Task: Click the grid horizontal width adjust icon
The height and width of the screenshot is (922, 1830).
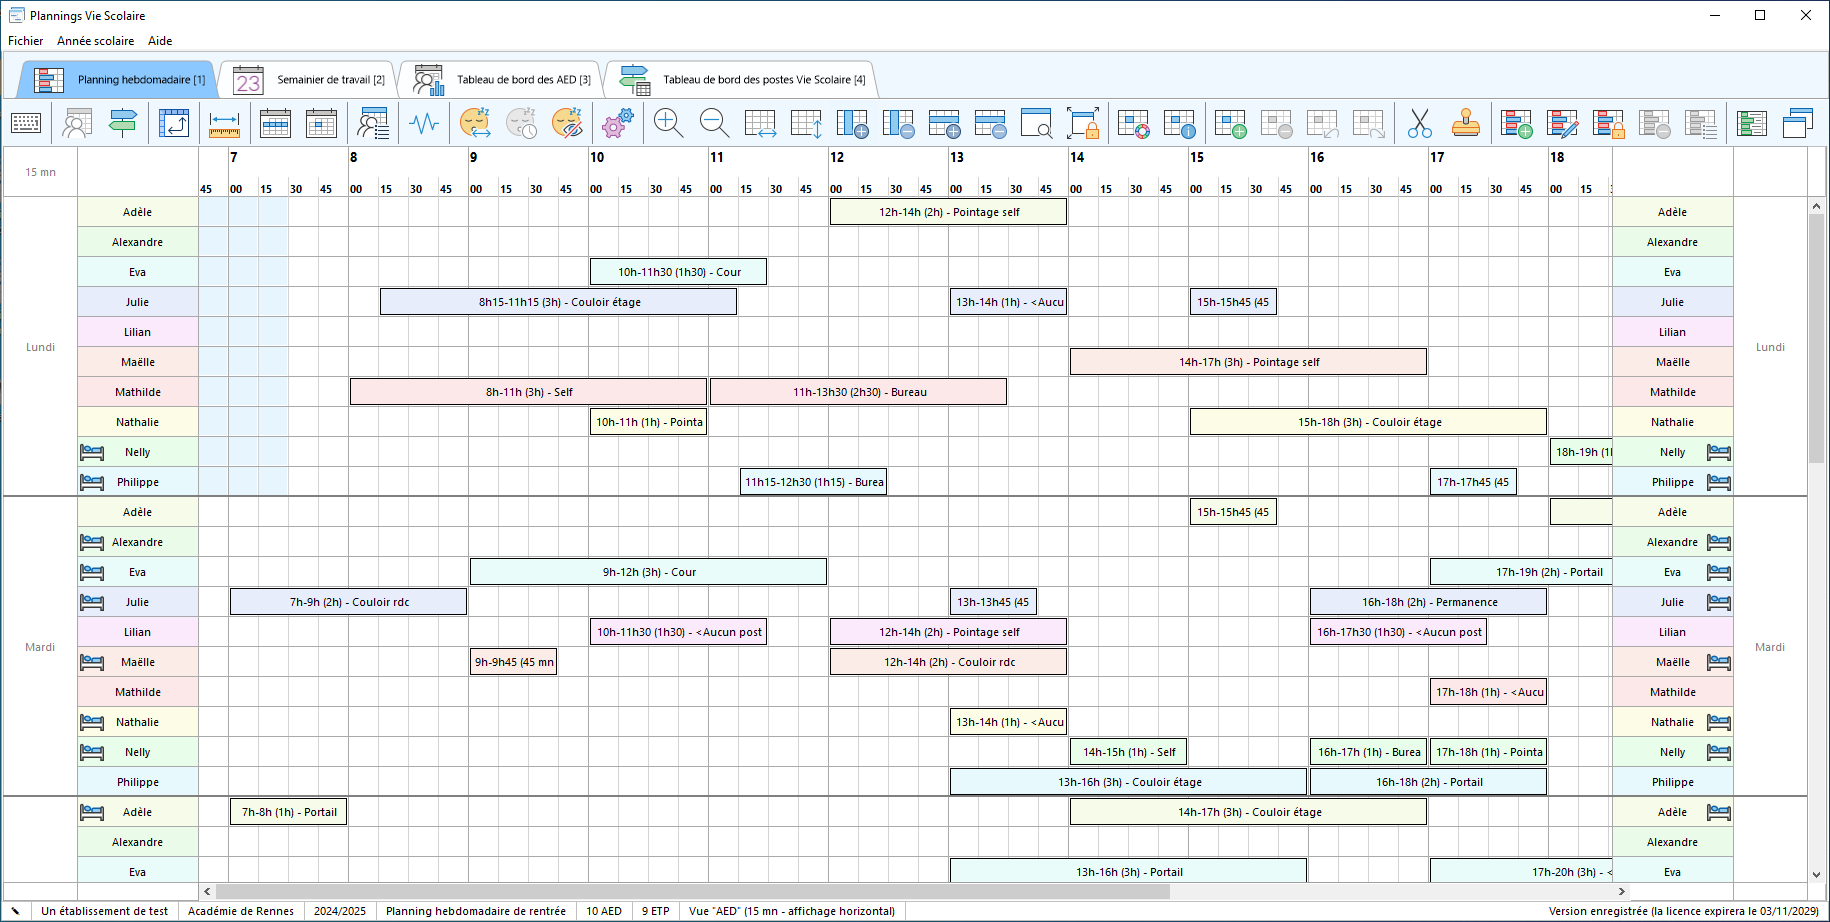Action: 760,123
